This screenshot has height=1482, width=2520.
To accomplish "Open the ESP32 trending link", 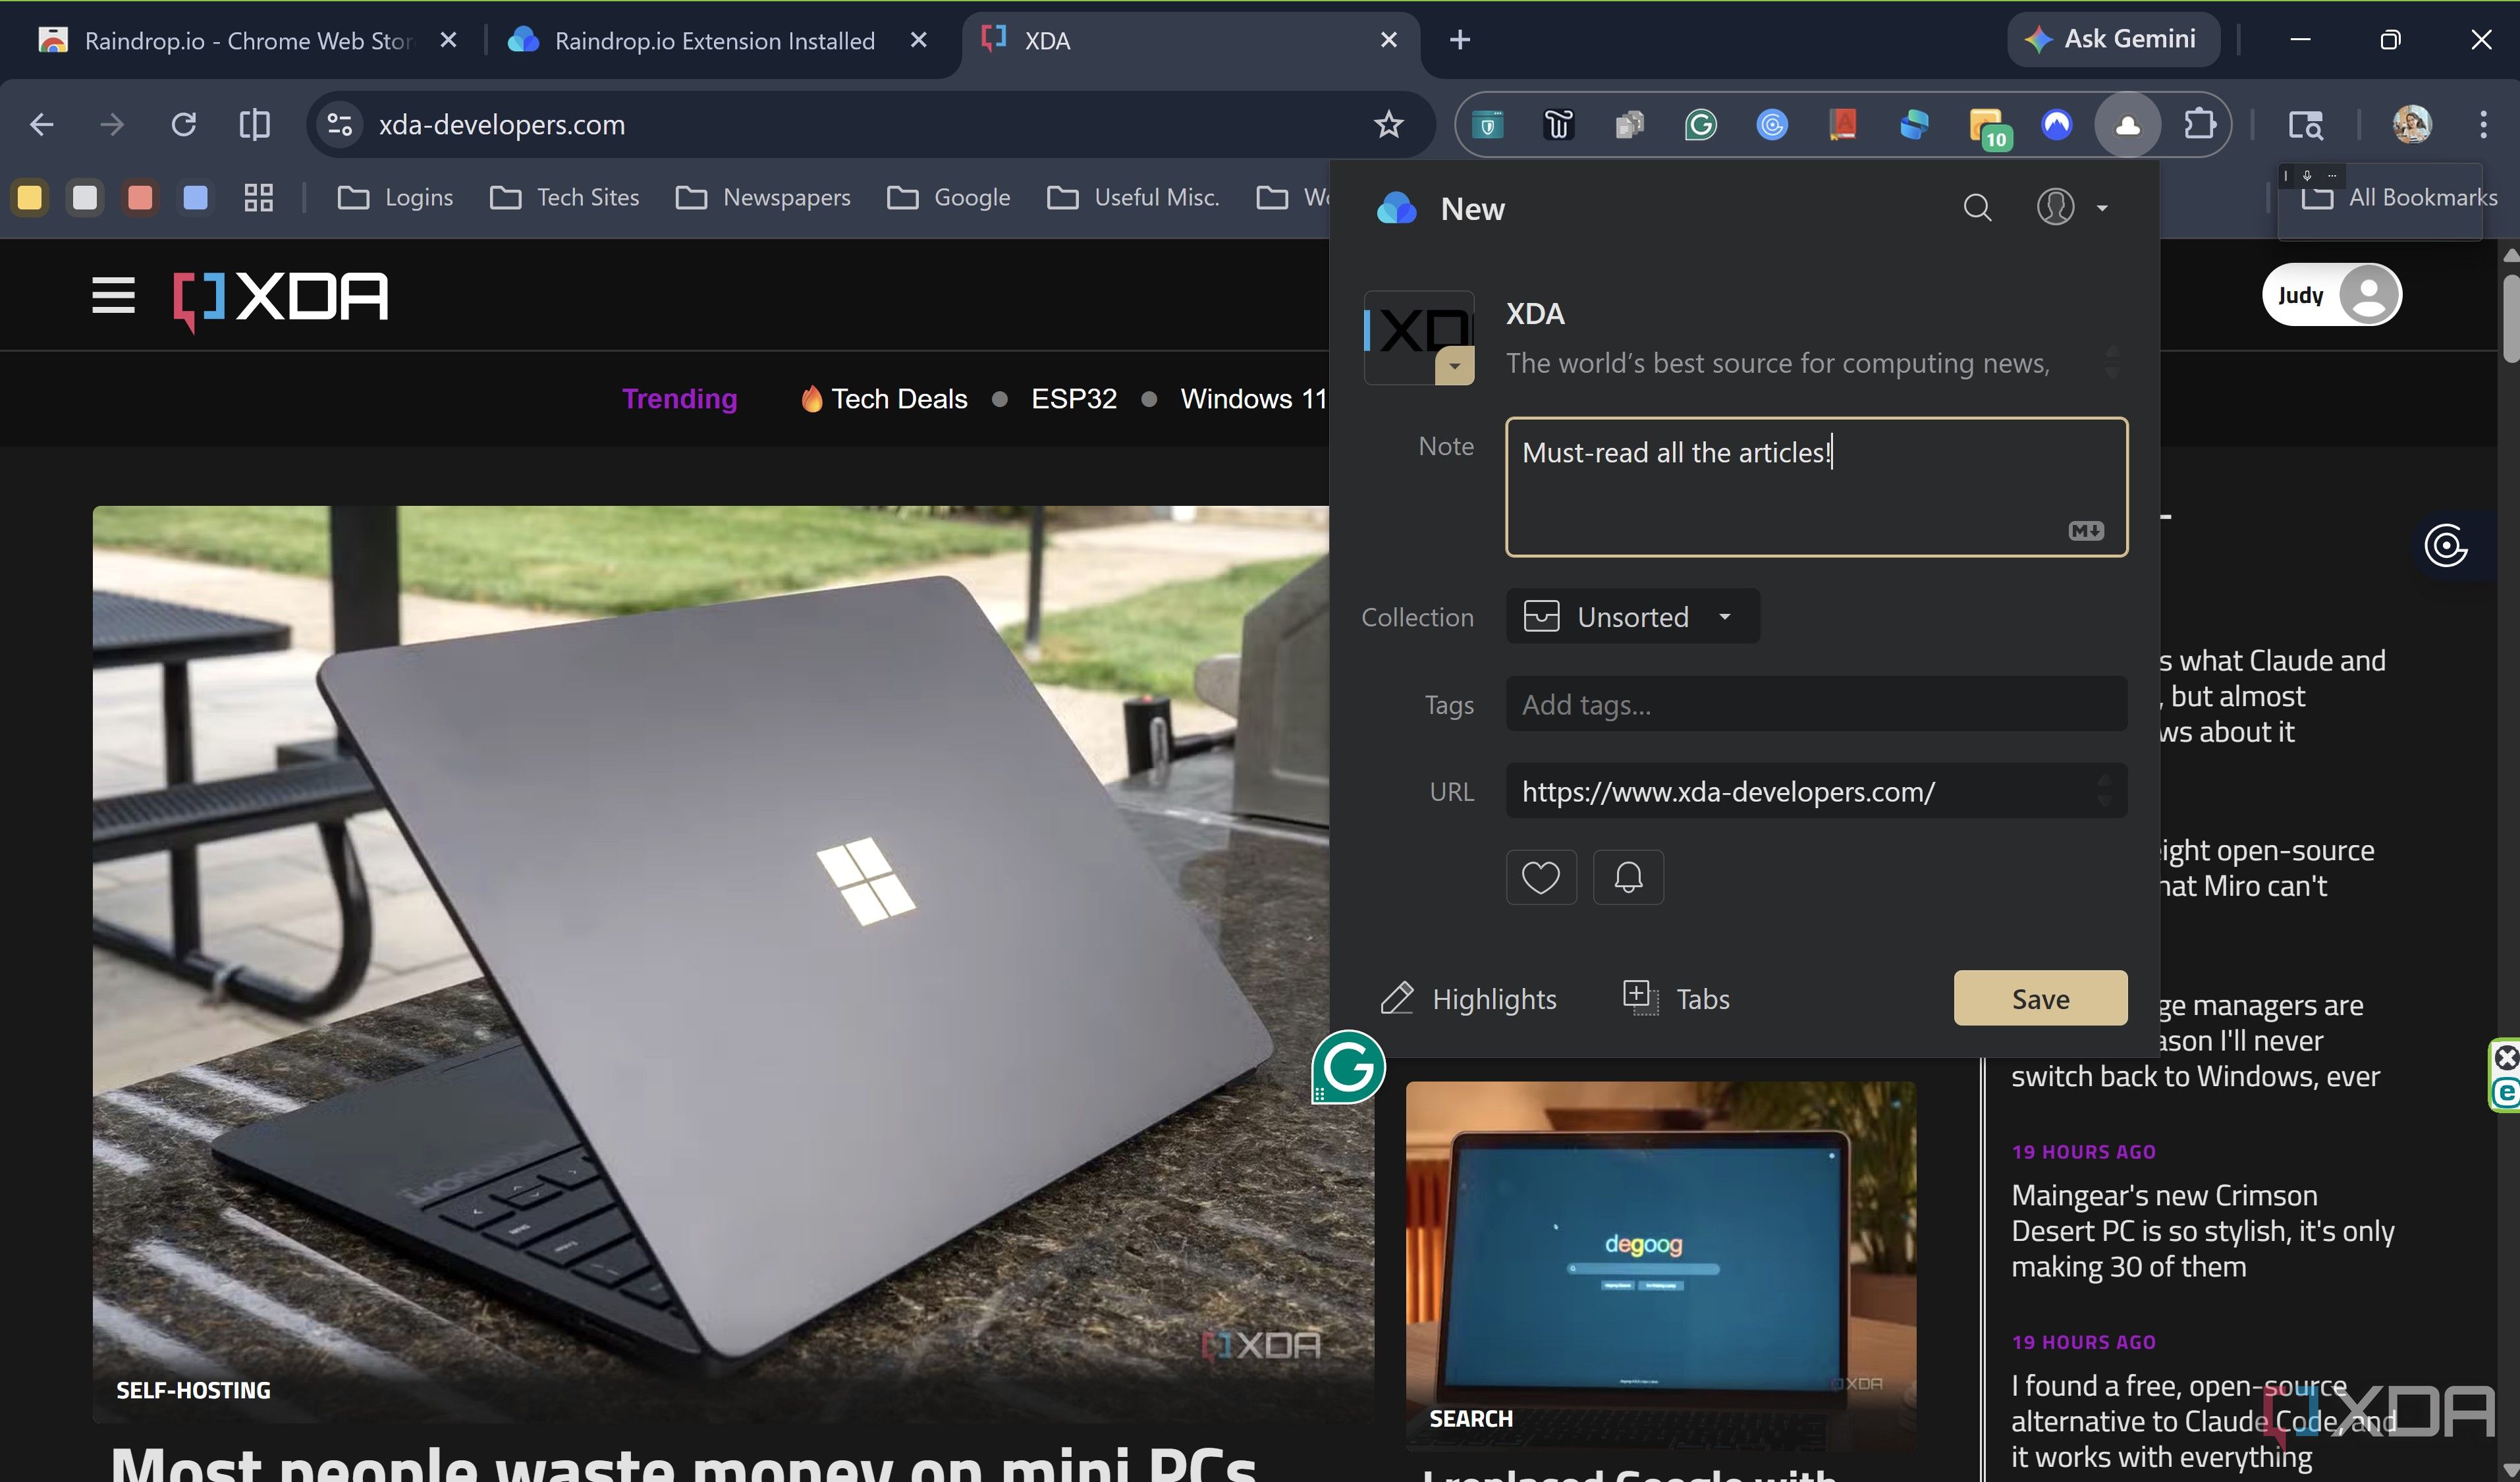I will click(x=1073, y=399).
